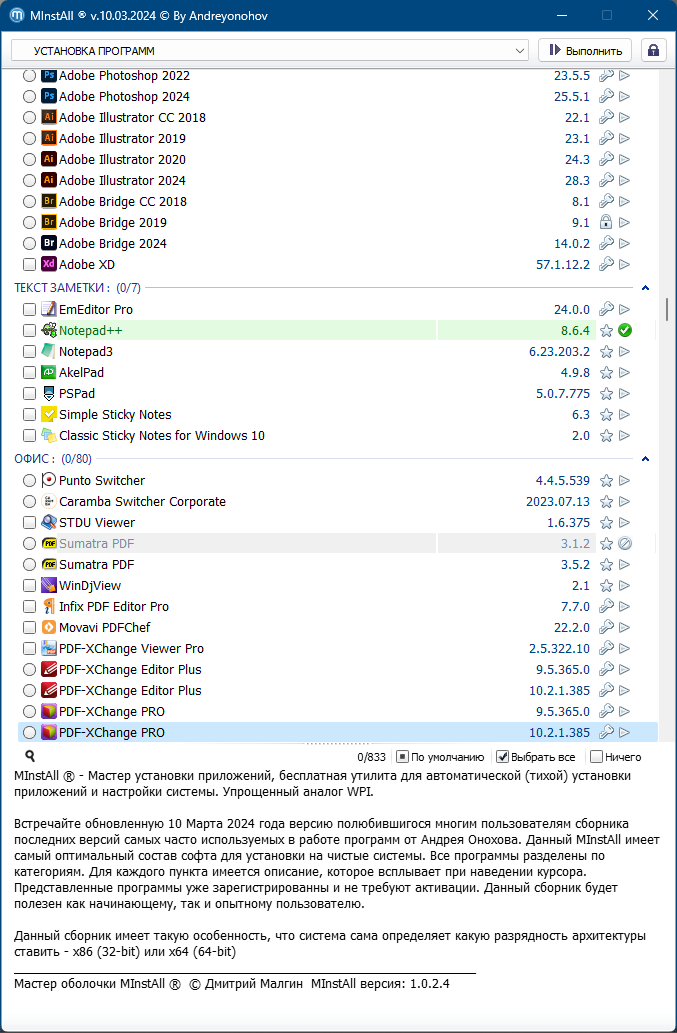
Task: Click the play arrow for Adobe XD
Action: coord(625,265)
